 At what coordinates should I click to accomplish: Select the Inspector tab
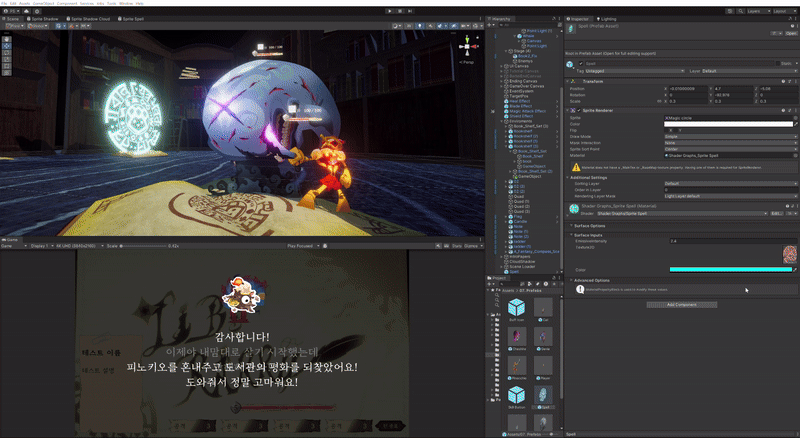click(x=579, y=19)
